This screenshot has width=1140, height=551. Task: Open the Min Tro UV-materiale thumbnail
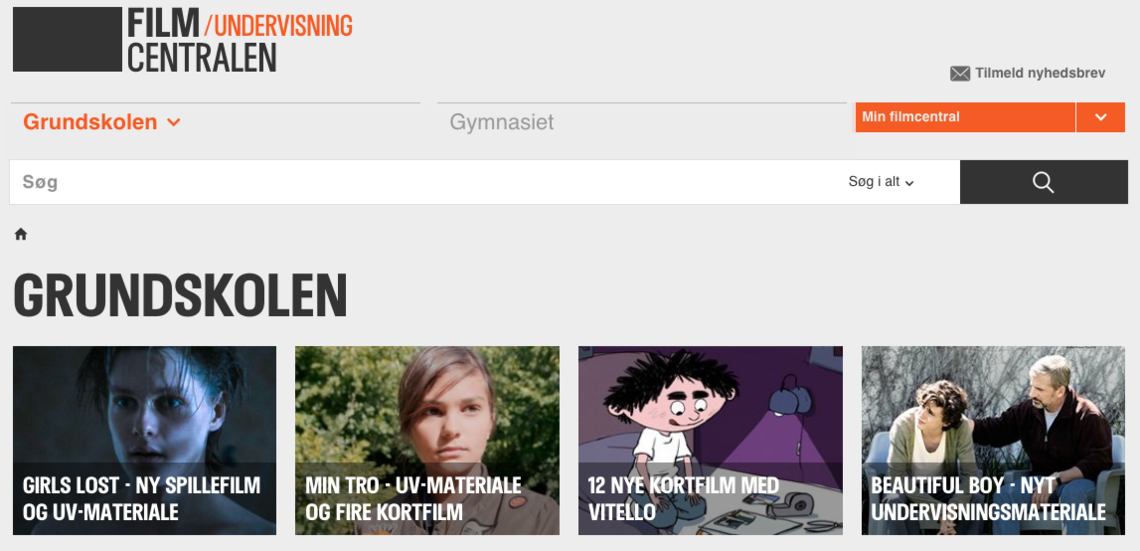coord(428,441)
